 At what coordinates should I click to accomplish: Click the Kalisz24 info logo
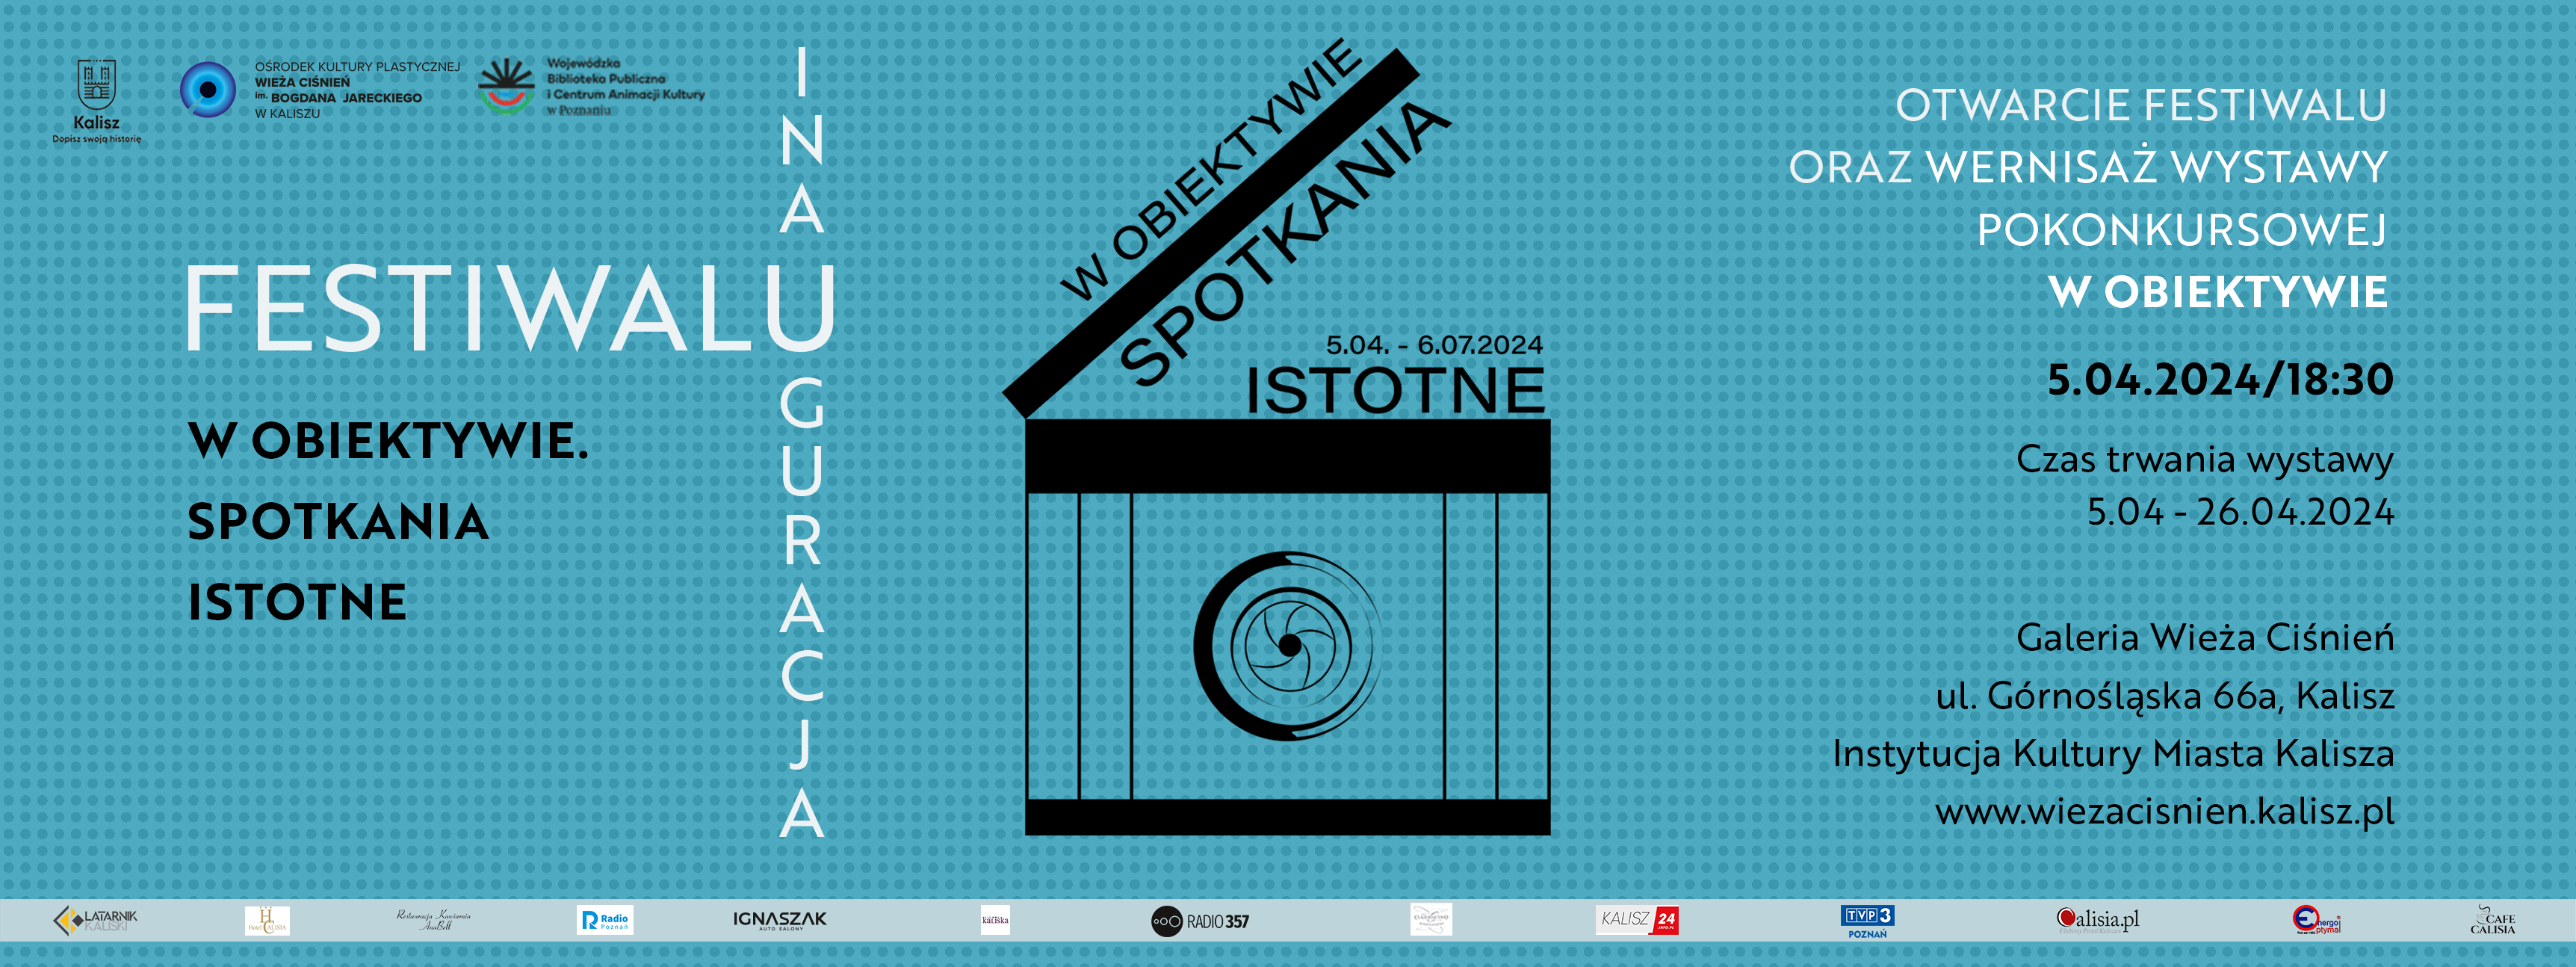click(1638, 920)
